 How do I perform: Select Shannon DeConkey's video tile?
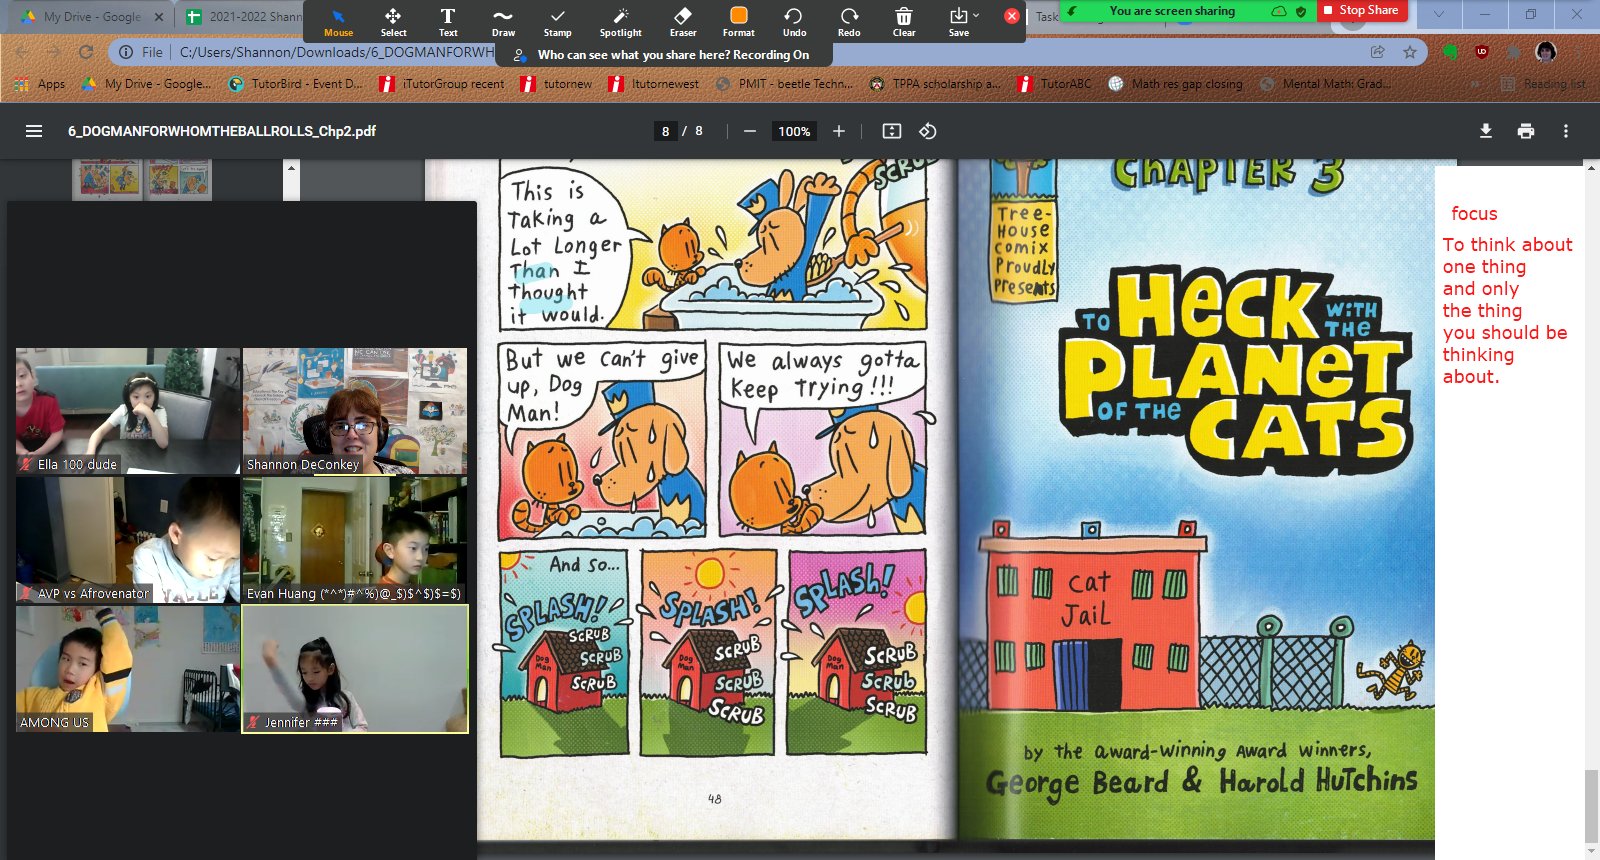click(x=355, y=410)
